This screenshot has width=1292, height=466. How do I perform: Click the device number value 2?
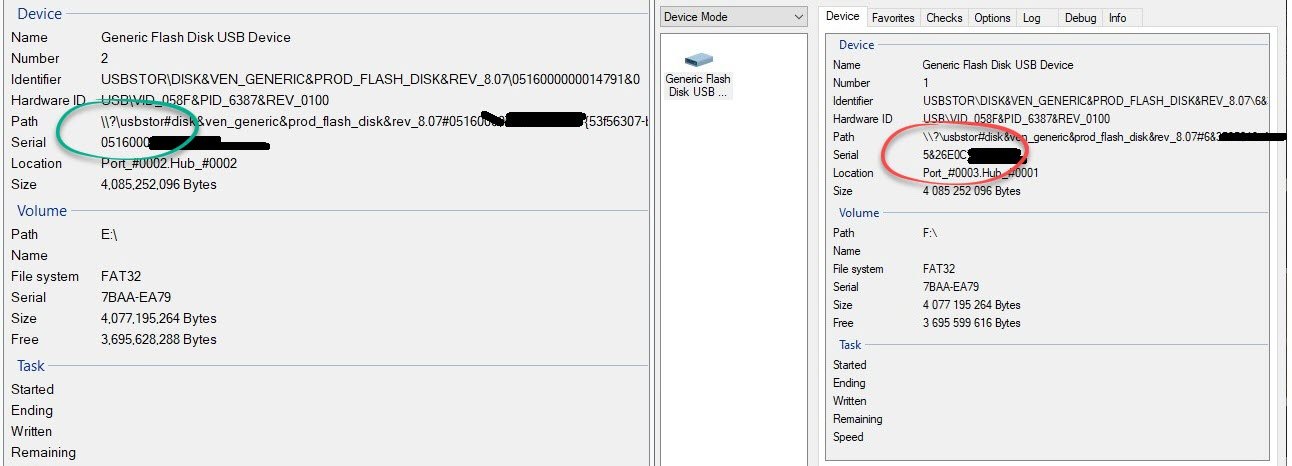105,58
